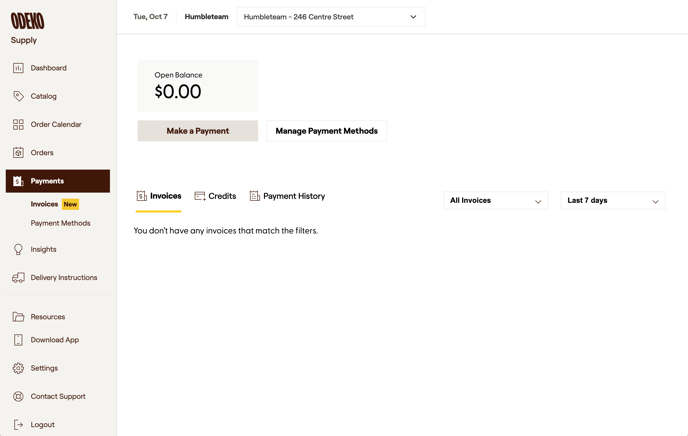
Task: Click the Logout arrow icon
Action: (x=18, y=425)
